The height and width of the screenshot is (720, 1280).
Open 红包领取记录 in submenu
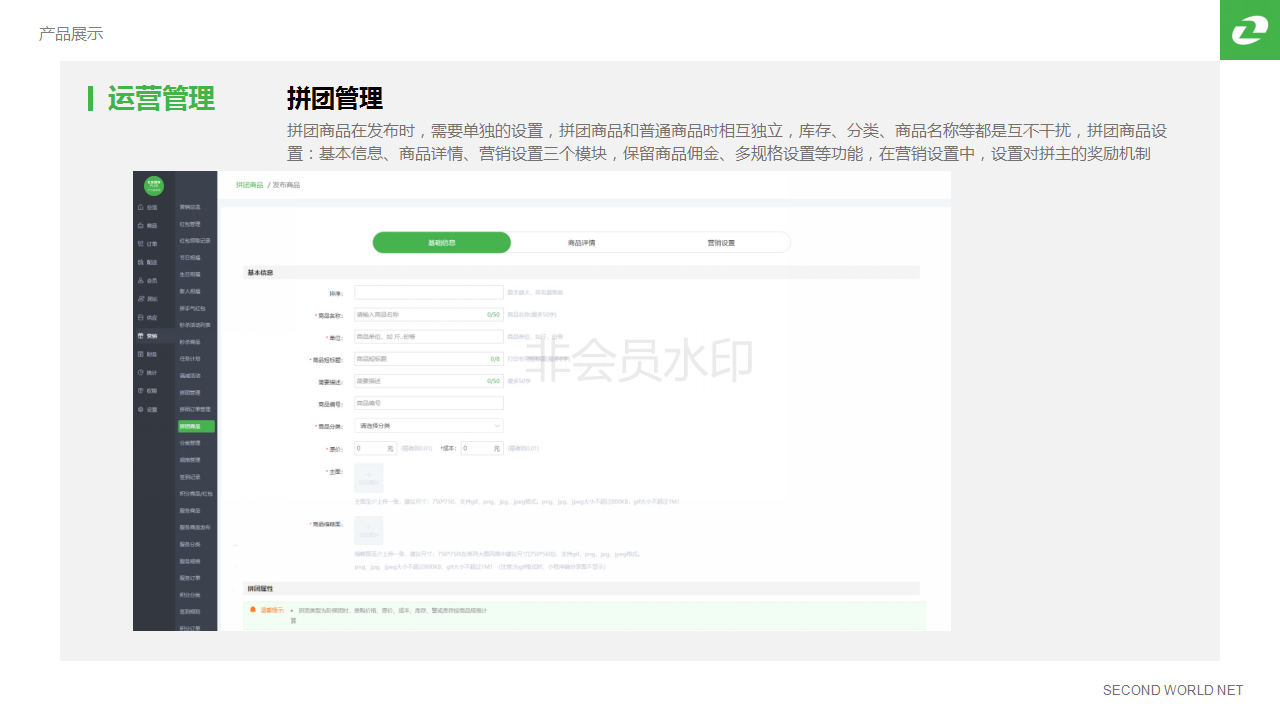(195, 241)
